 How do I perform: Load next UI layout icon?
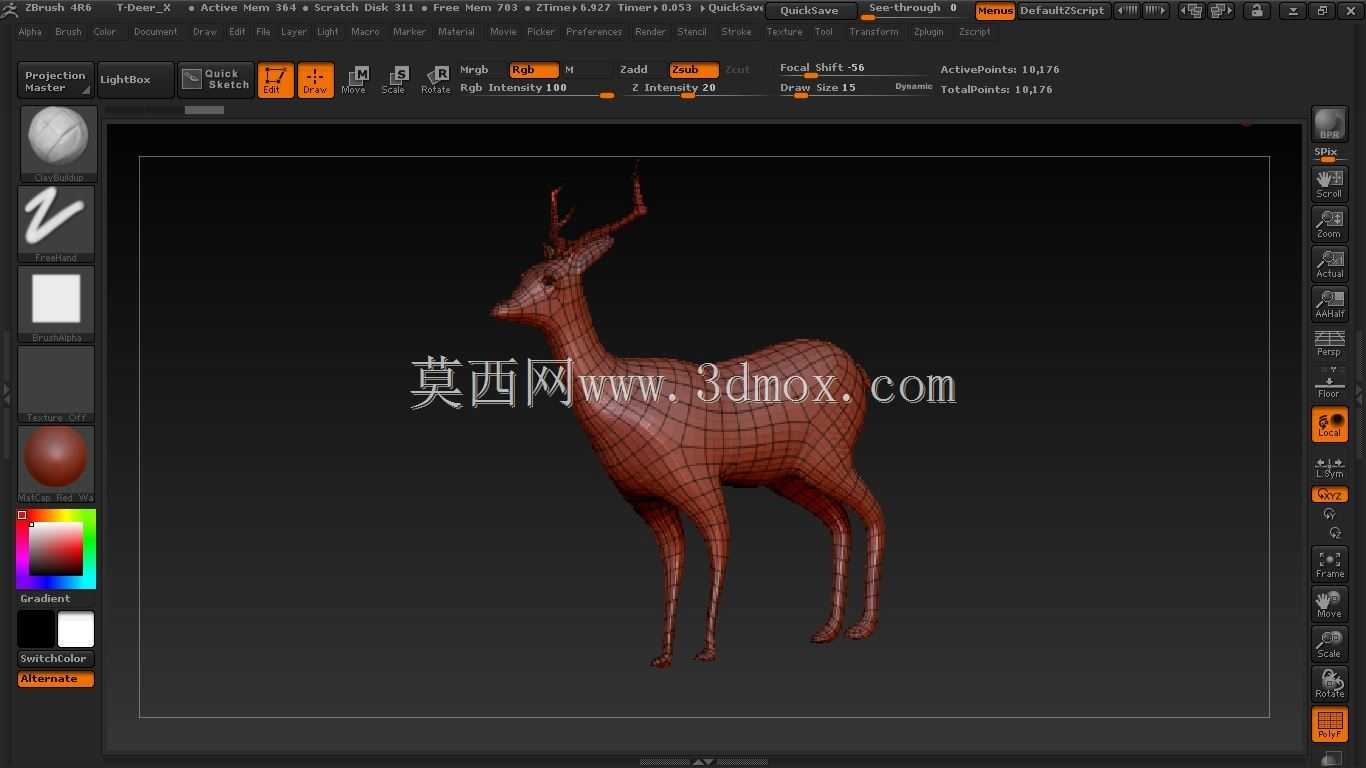(1221, 11)
